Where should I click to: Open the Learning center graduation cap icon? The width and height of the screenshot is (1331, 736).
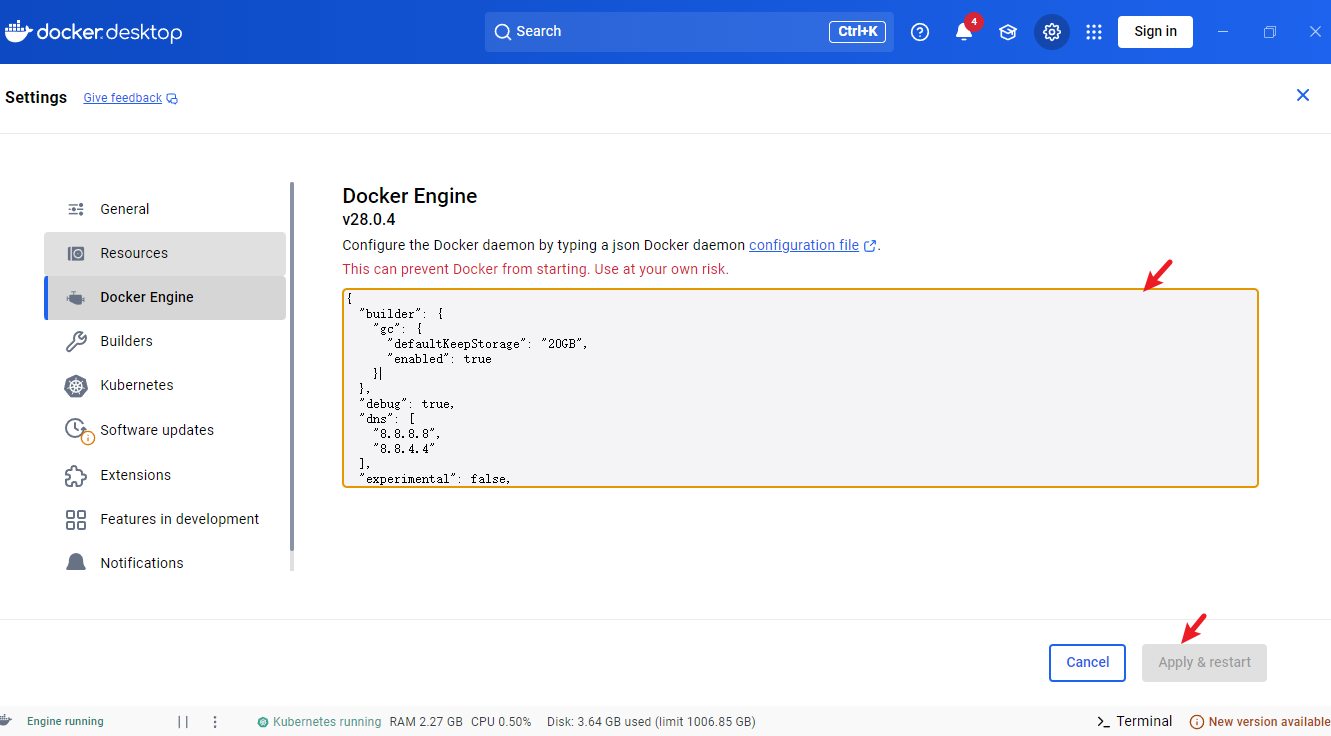[x=1008, y=32]
